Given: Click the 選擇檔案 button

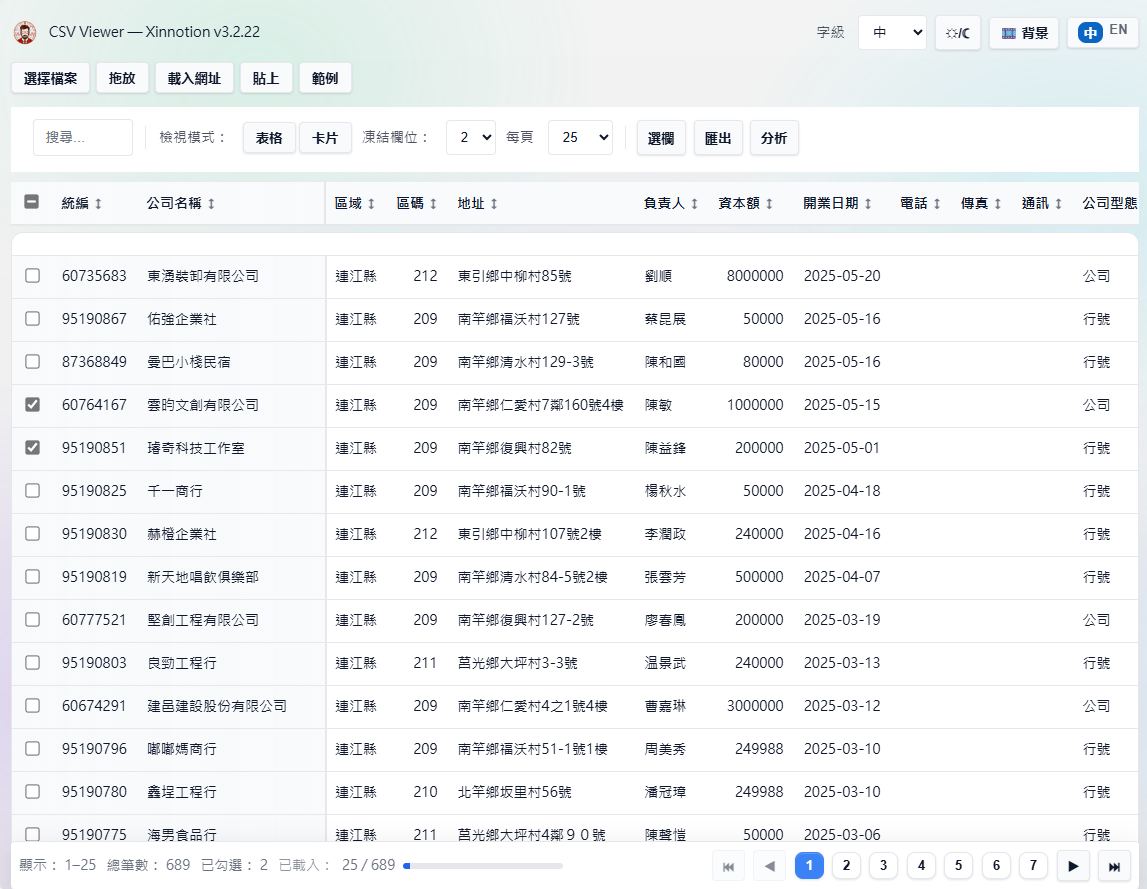Looking at the screenshot, I should click(50, 78).
